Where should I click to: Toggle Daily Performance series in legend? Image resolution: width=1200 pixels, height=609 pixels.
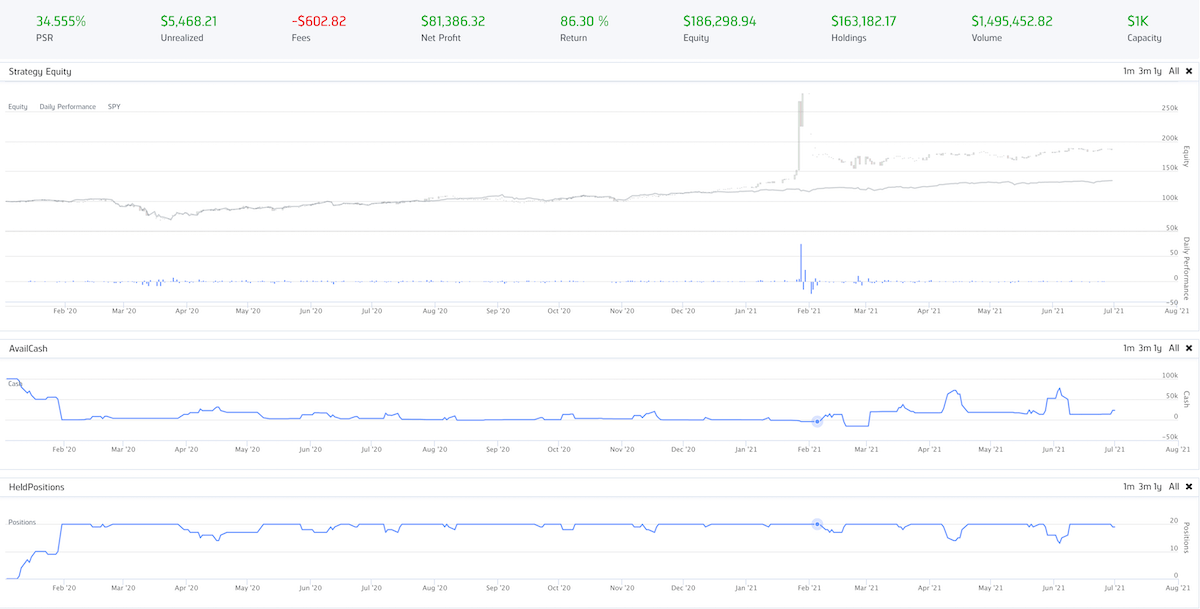click(67, 106)
